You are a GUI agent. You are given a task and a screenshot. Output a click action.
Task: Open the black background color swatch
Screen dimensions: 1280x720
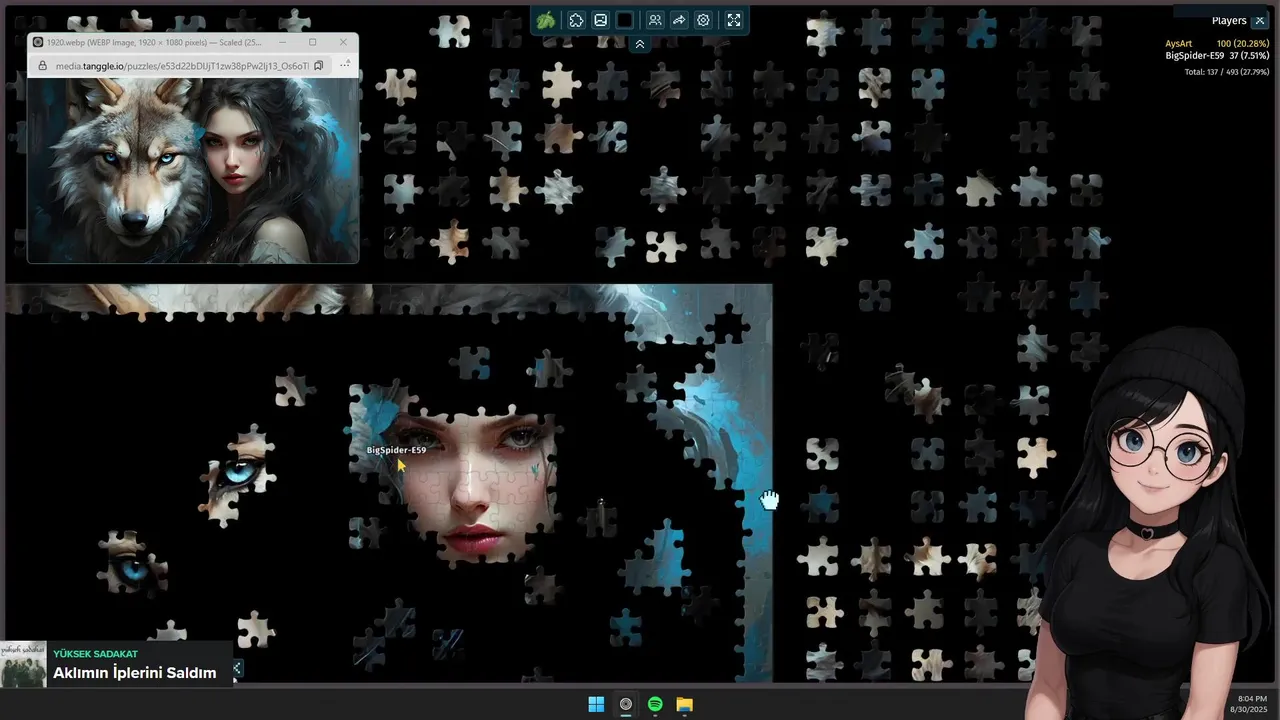[625, 20]
